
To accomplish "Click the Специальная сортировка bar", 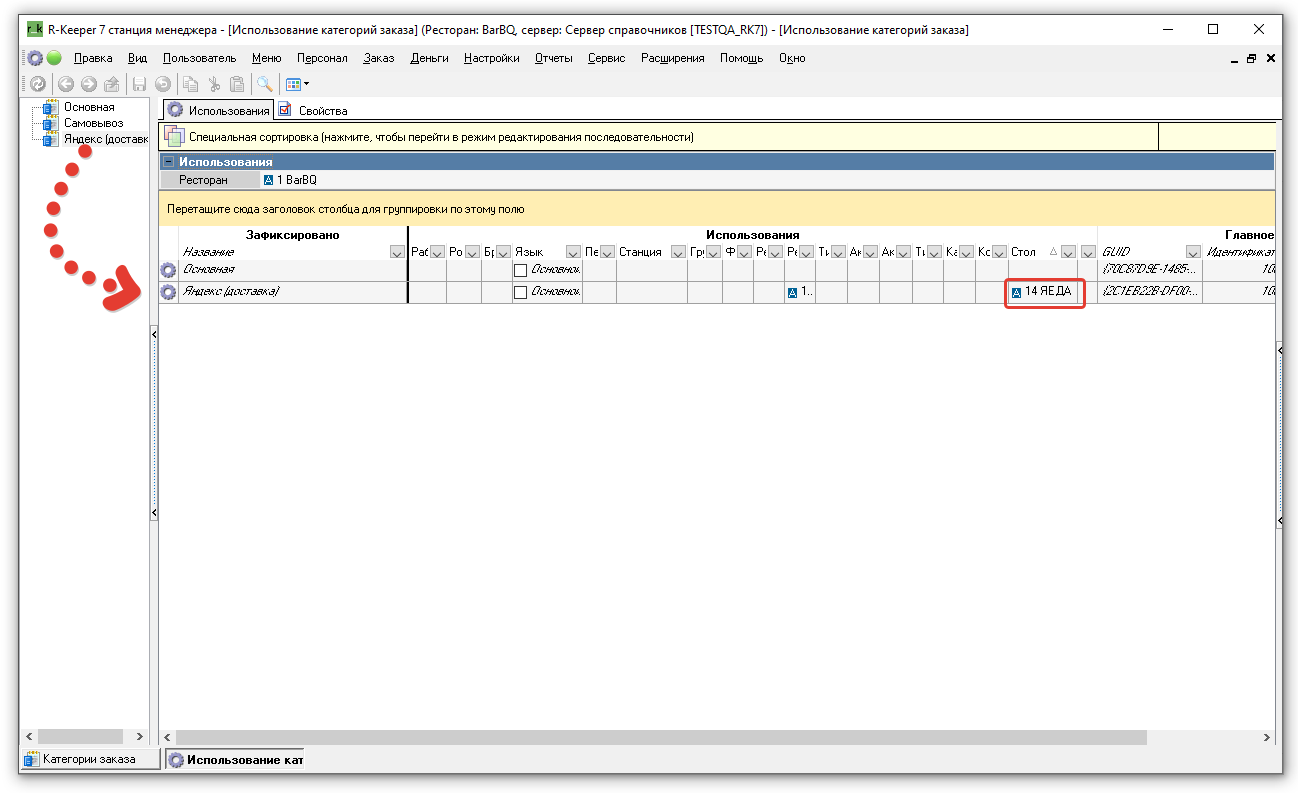I will pyautogui.click(x=660, y=137).
